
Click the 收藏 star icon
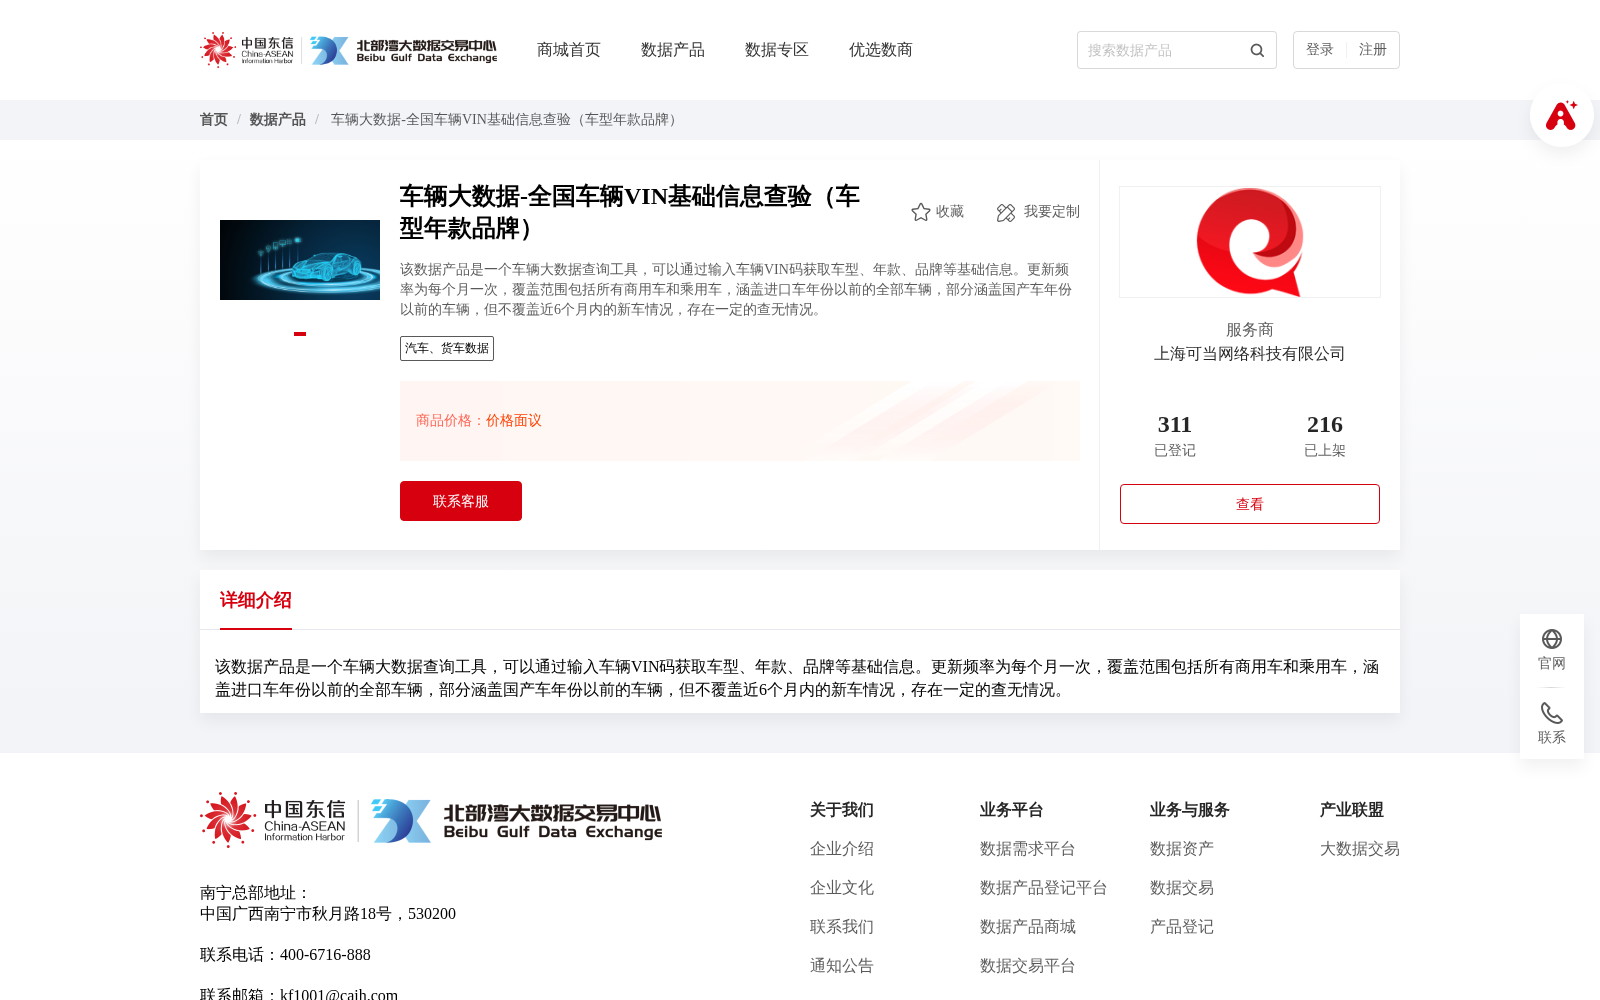tap(921, 212)
